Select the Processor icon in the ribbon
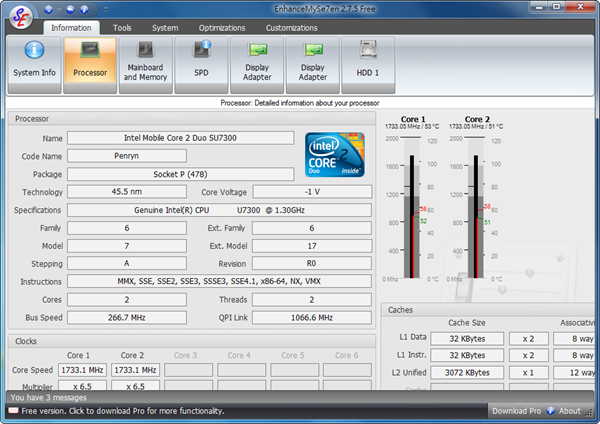600x424 pixels. 90,63
